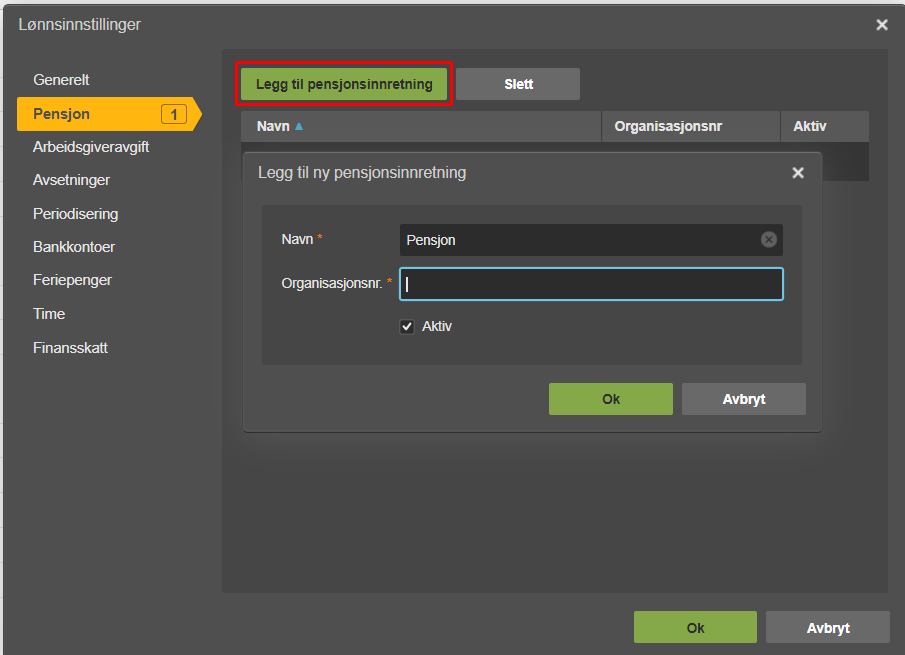
Task: Select the Time section
Action: click(x=49, y=314)
